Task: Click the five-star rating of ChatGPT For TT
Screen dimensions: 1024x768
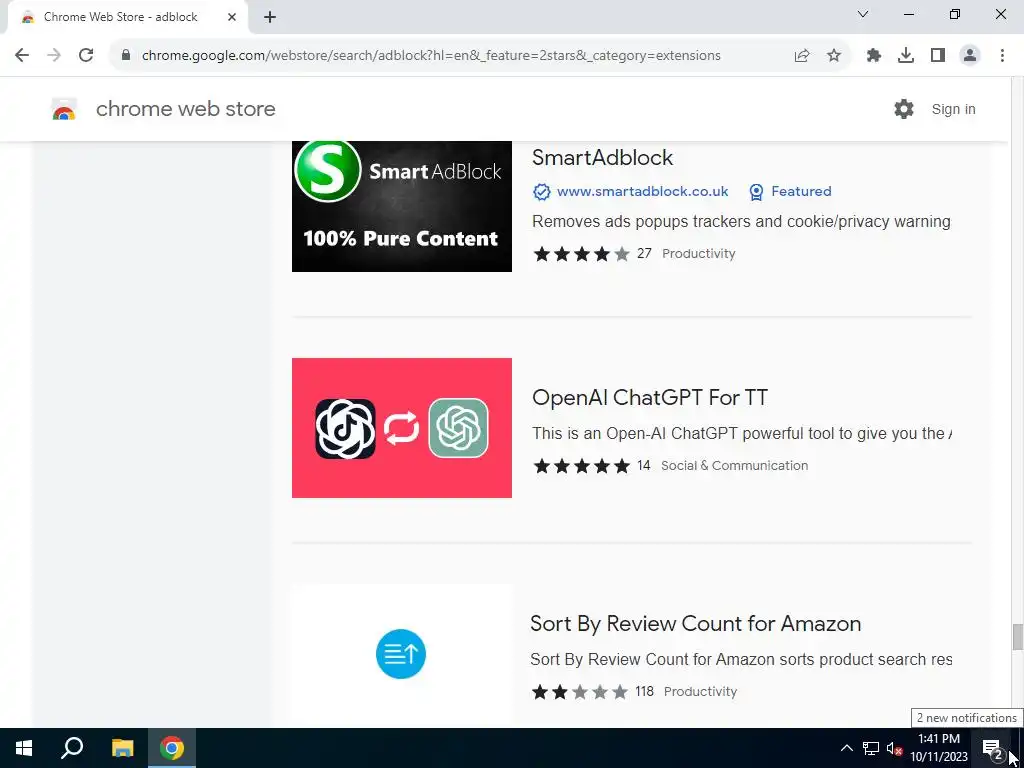Action: click(582, 466)
